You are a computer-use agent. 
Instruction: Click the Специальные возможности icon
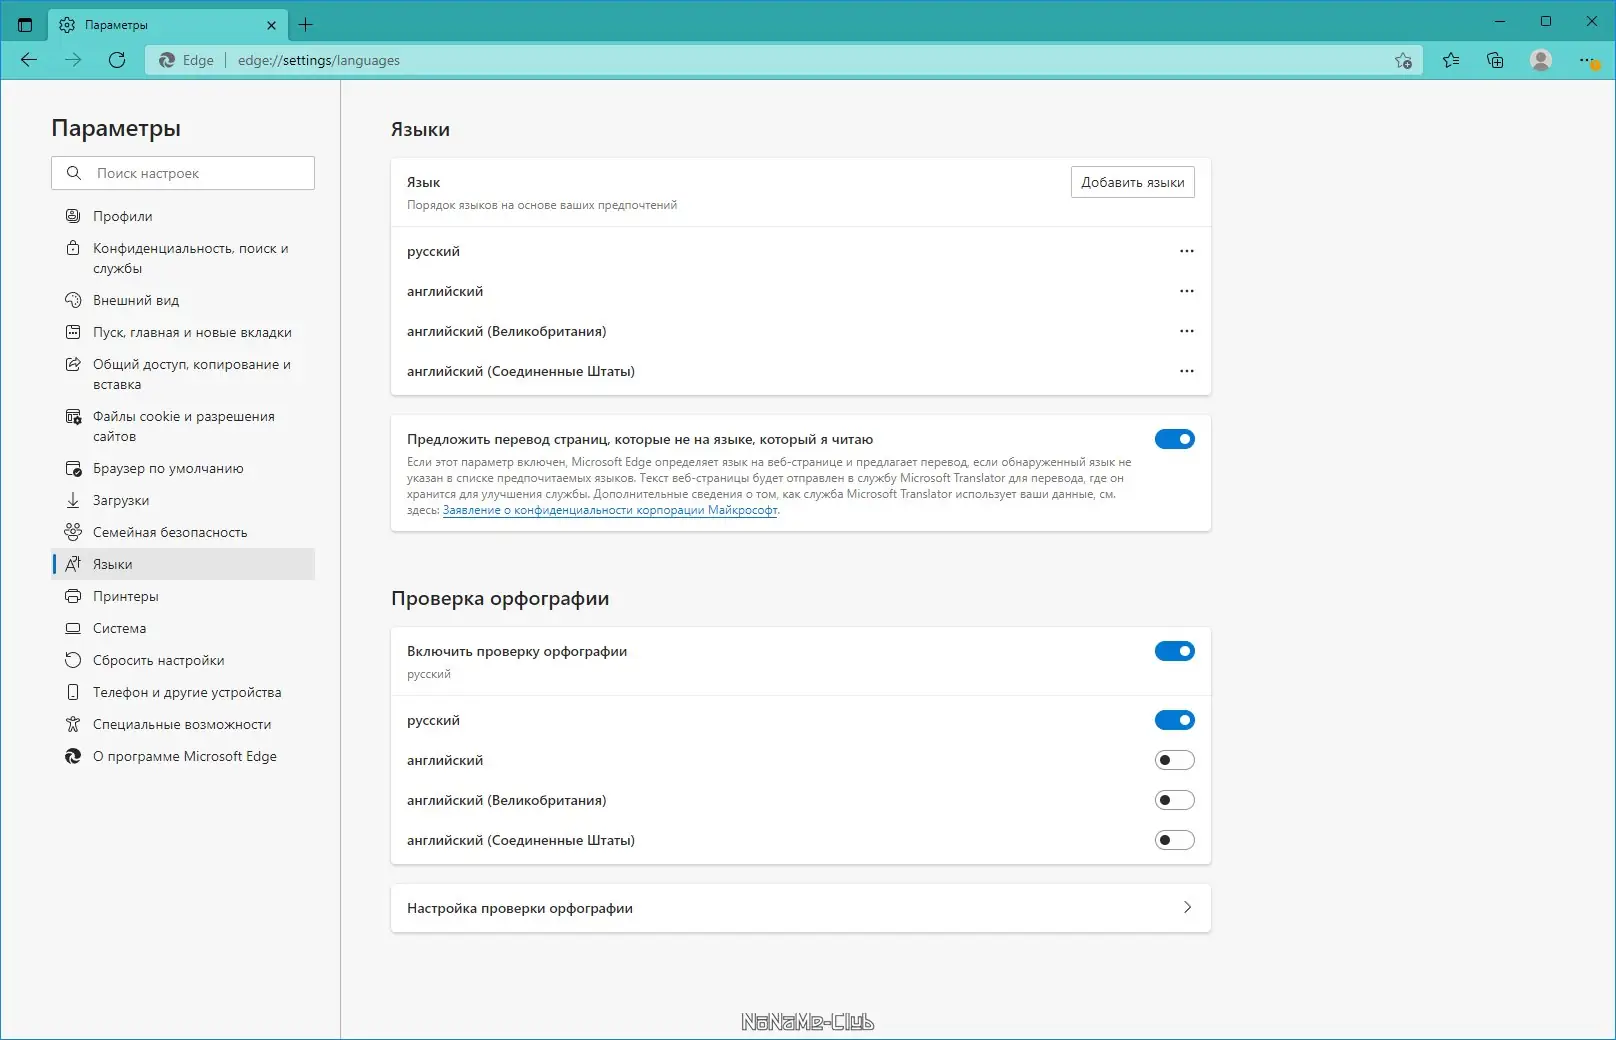coord(73,724)
